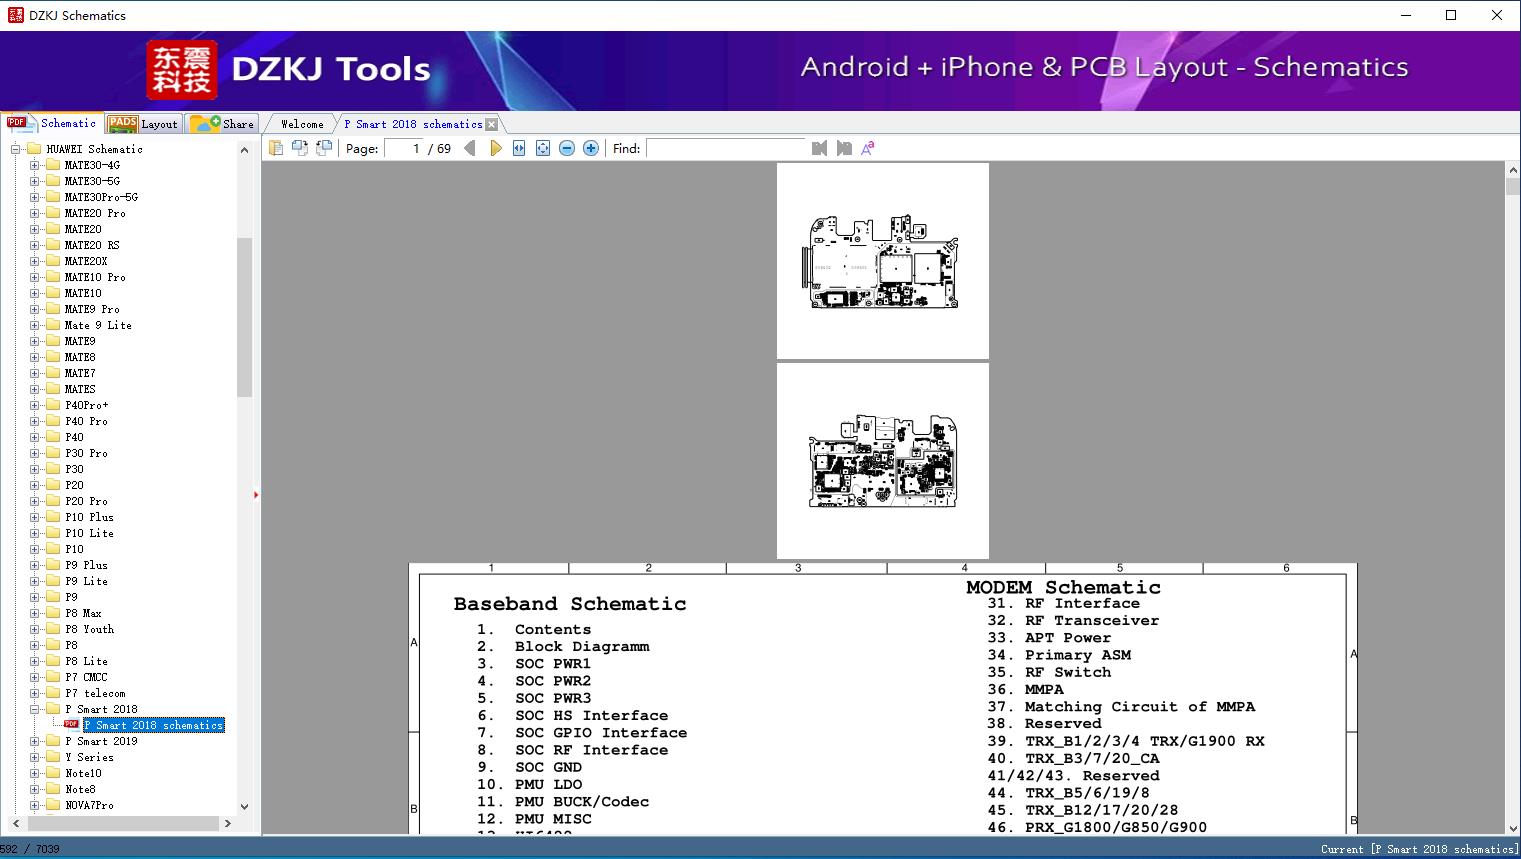Fit the whole page in view
The height and width of the screenshot is (859, 1521).
(543, 148)
